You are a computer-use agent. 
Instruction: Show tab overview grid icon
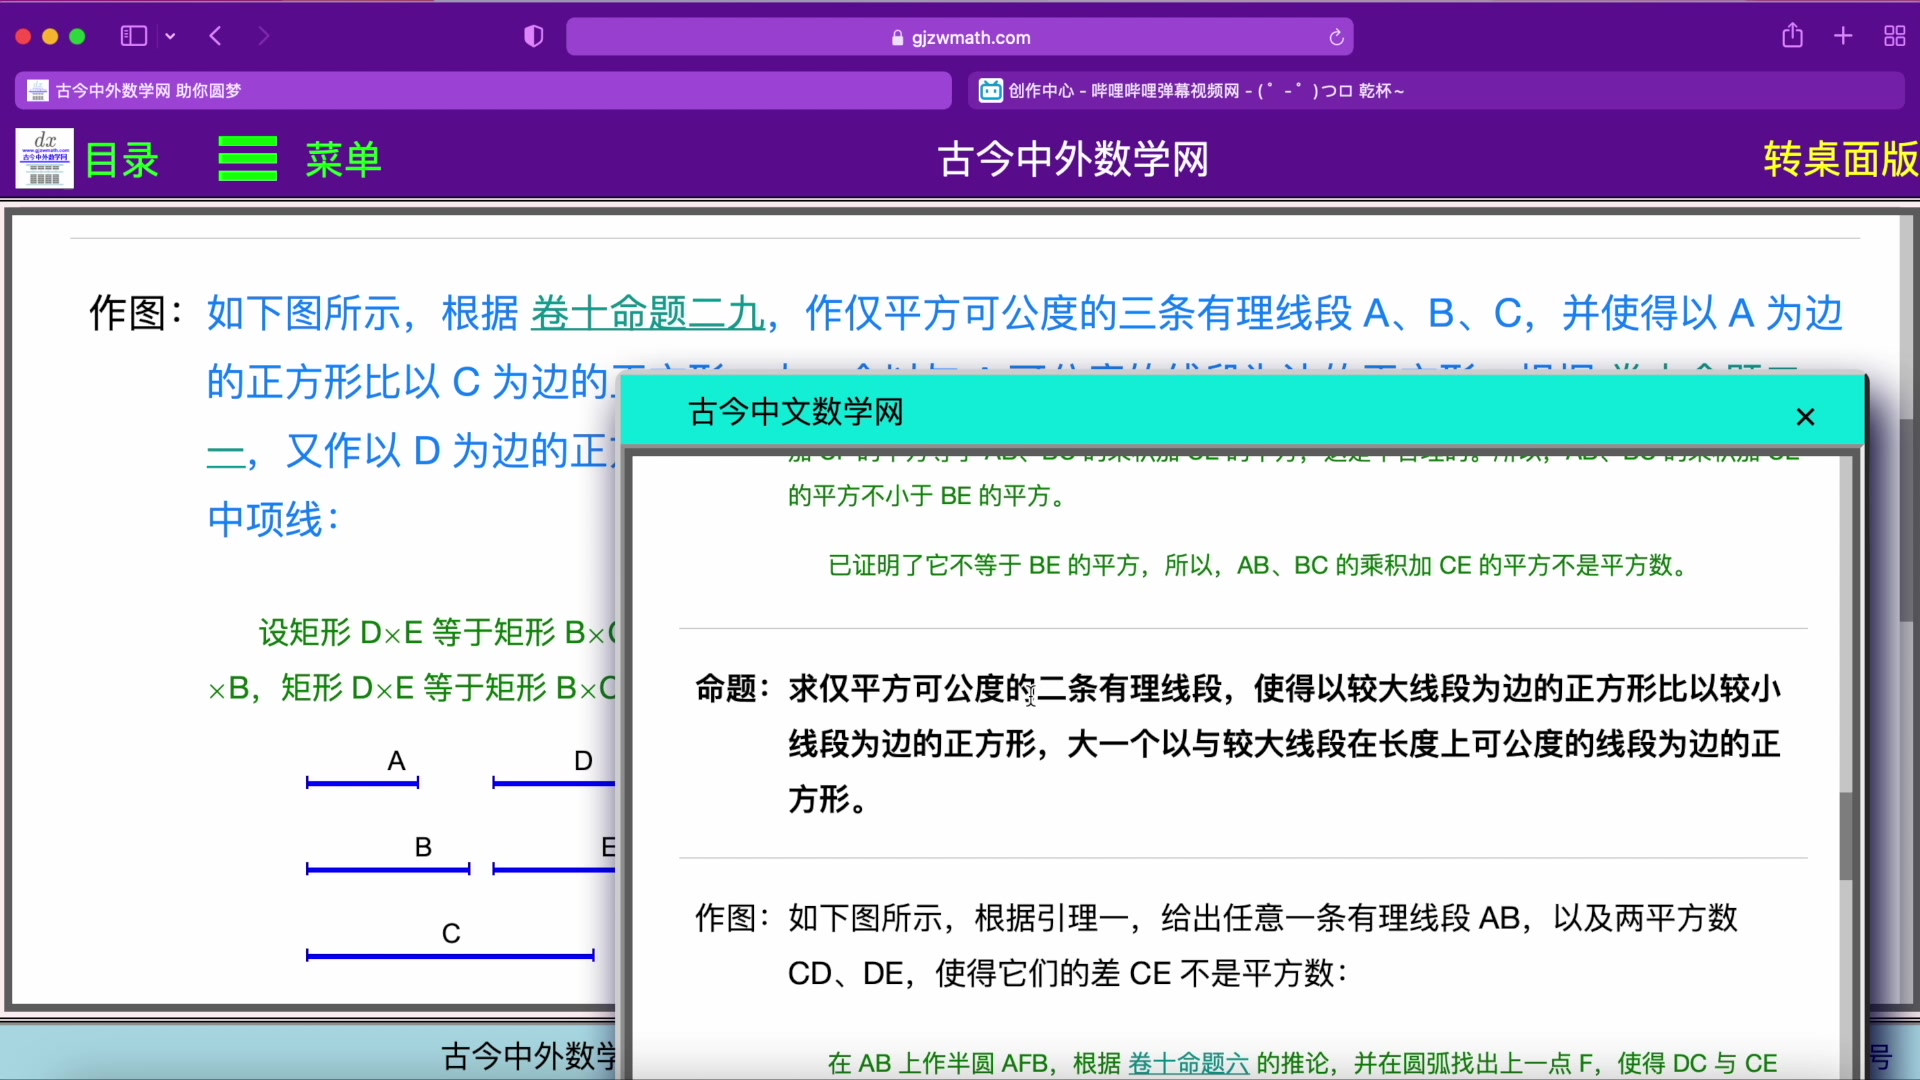(1894, 36)
